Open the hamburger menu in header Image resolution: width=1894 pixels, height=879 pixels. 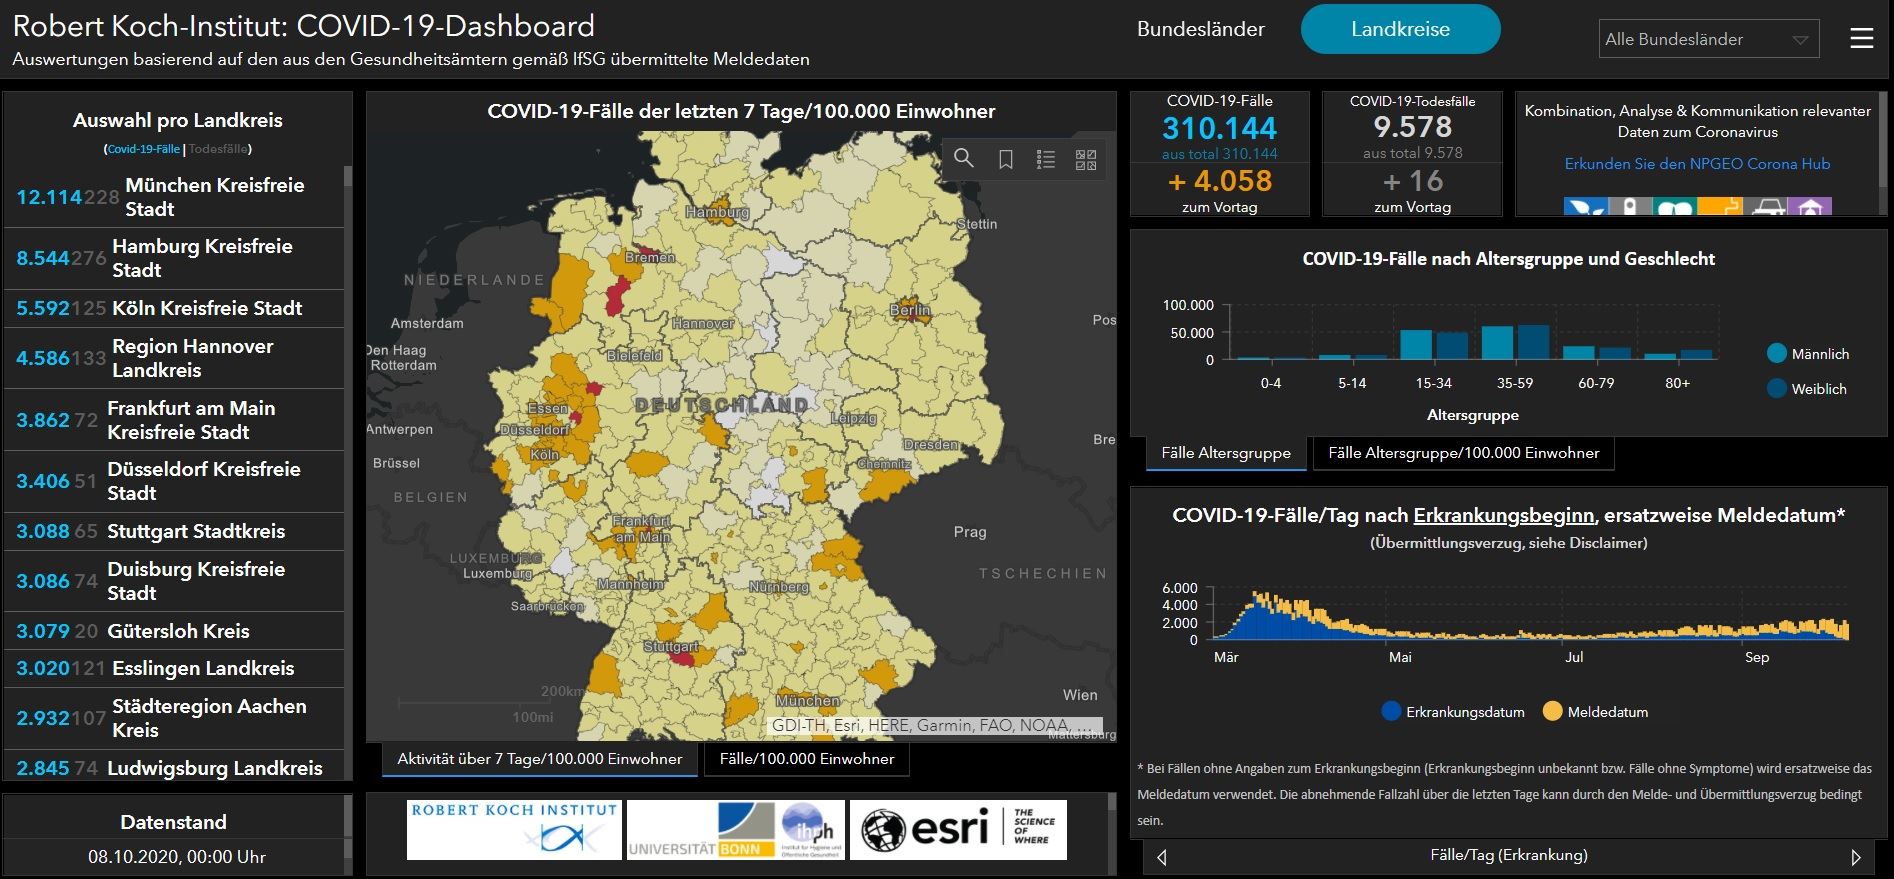click(x=1861, y=39)
